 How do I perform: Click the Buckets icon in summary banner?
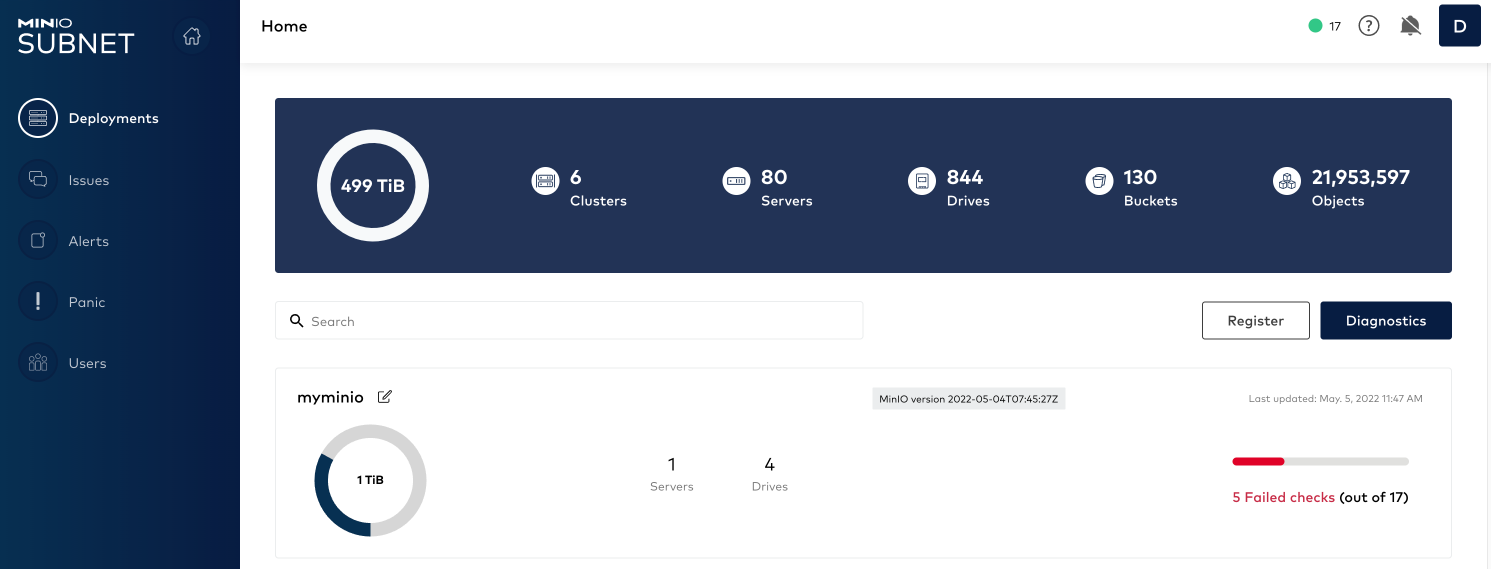point(1099,181)
